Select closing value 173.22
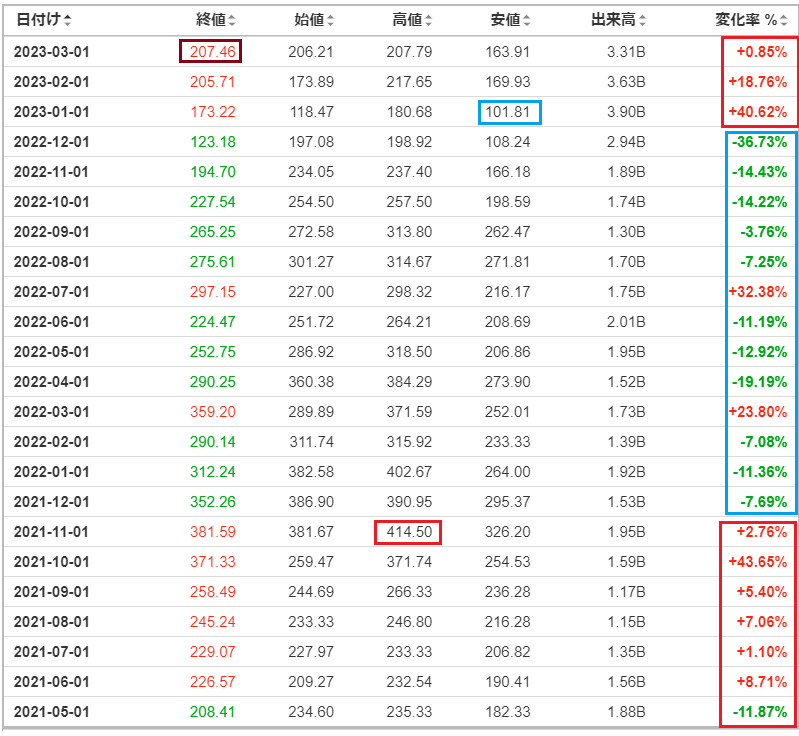The height and width of the screenshot is (736, 799). tap(213, 112)
